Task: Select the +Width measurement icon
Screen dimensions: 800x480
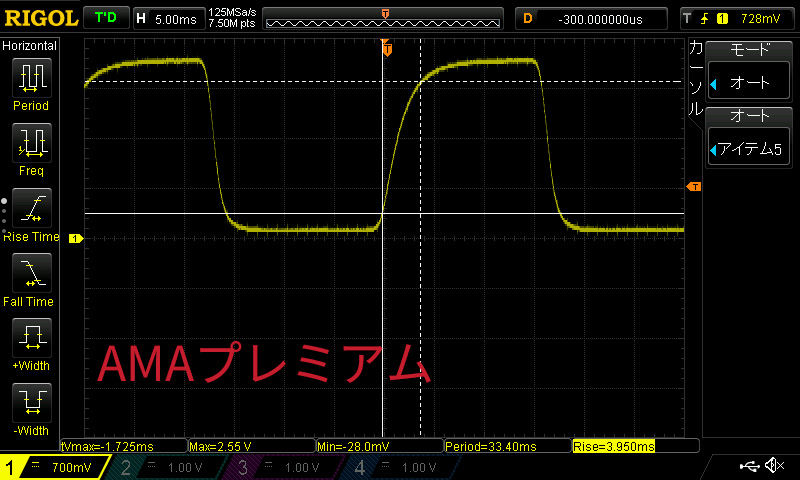Action: 32,338
